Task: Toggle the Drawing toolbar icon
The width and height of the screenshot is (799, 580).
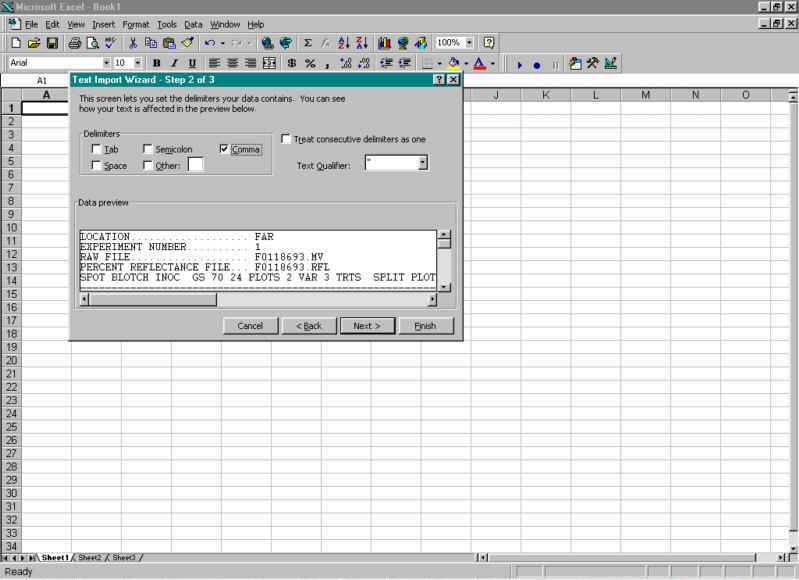Action: click(x=420, y=43)
